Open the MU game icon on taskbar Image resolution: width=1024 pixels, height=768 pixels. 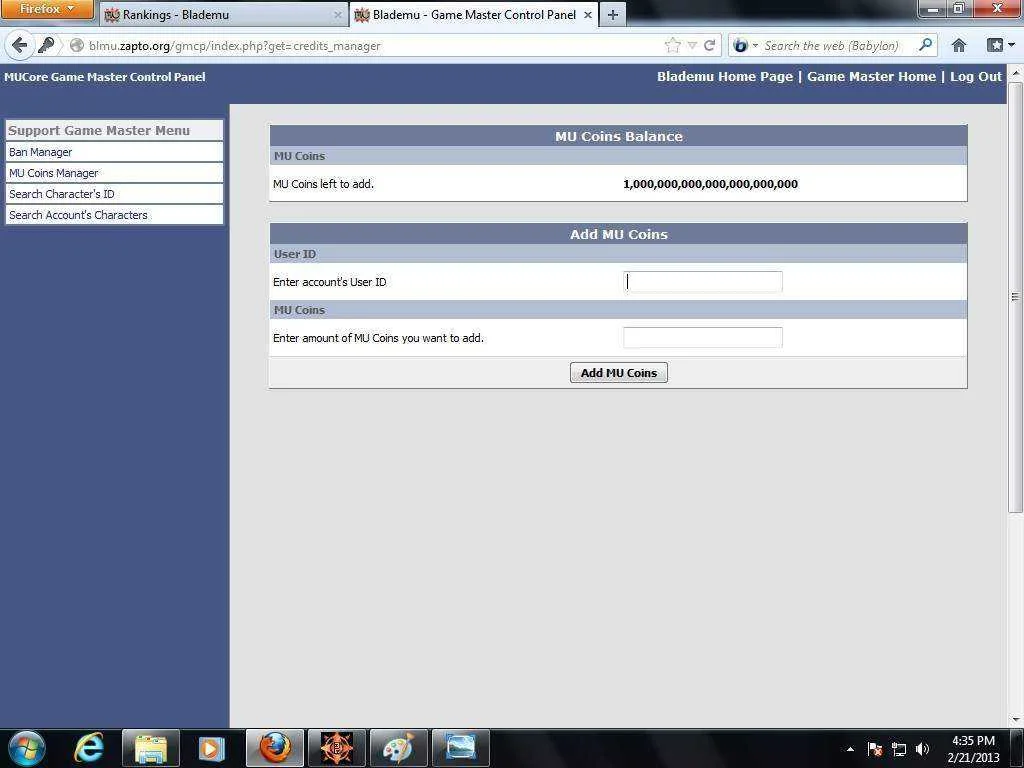(x=337, y=748)
